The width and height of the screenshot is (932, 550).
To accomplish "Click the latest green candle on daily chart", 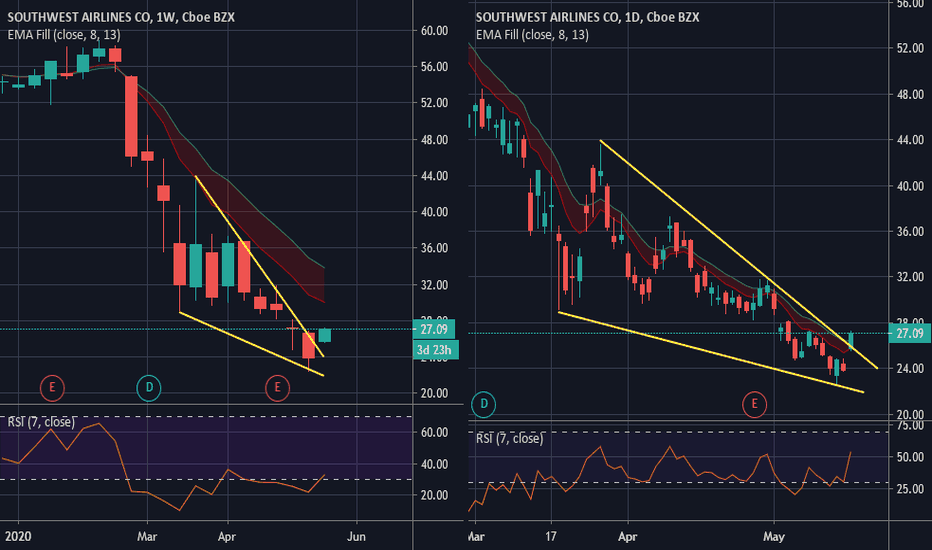I will tap(851, 341).
